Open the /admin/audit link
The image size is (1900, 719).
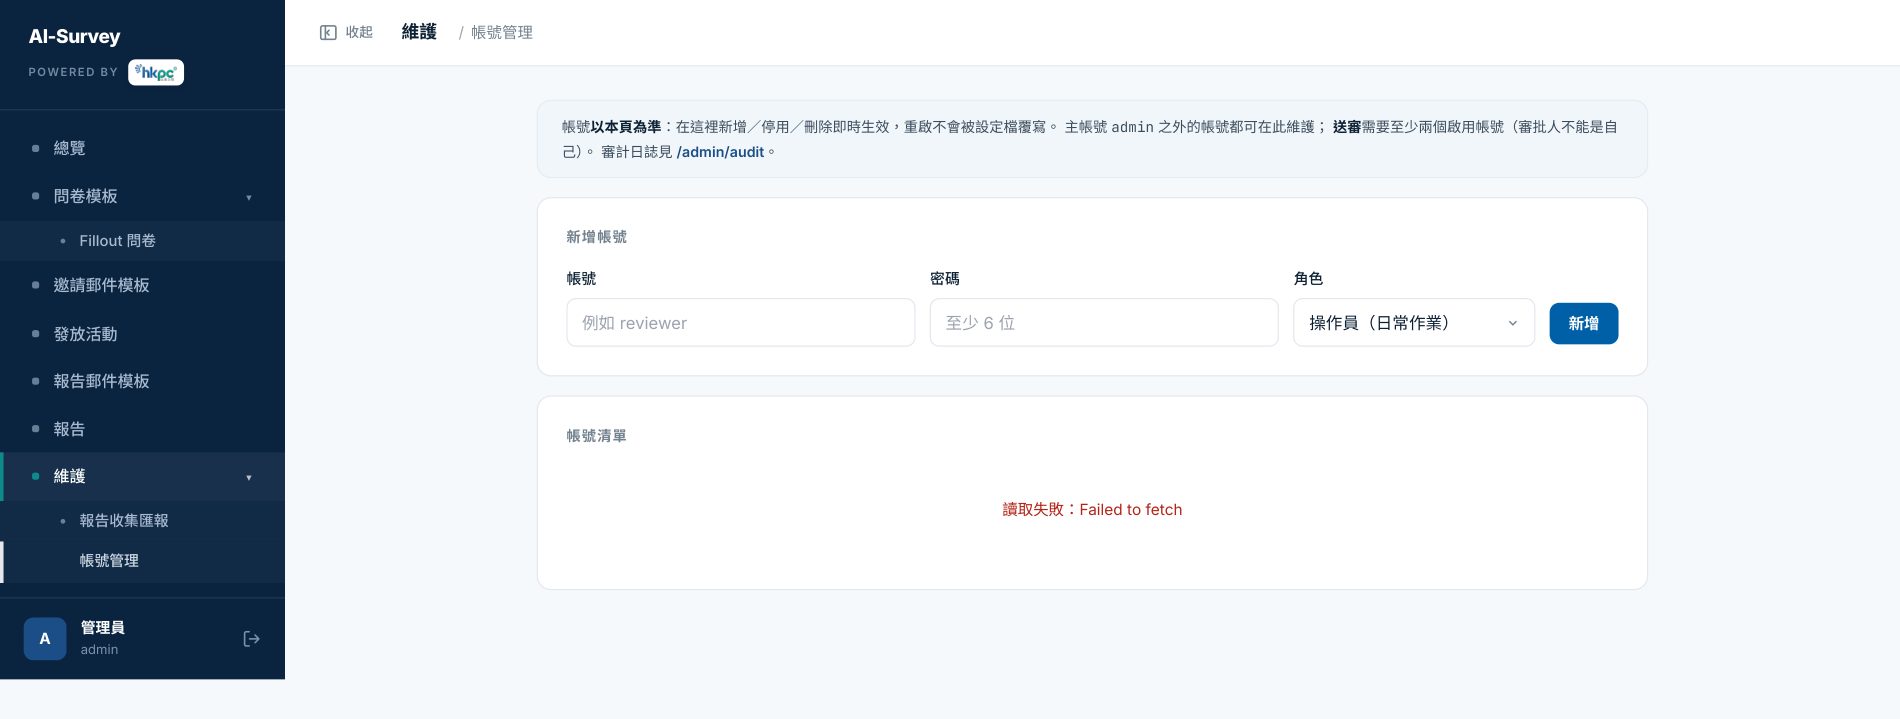720,152
